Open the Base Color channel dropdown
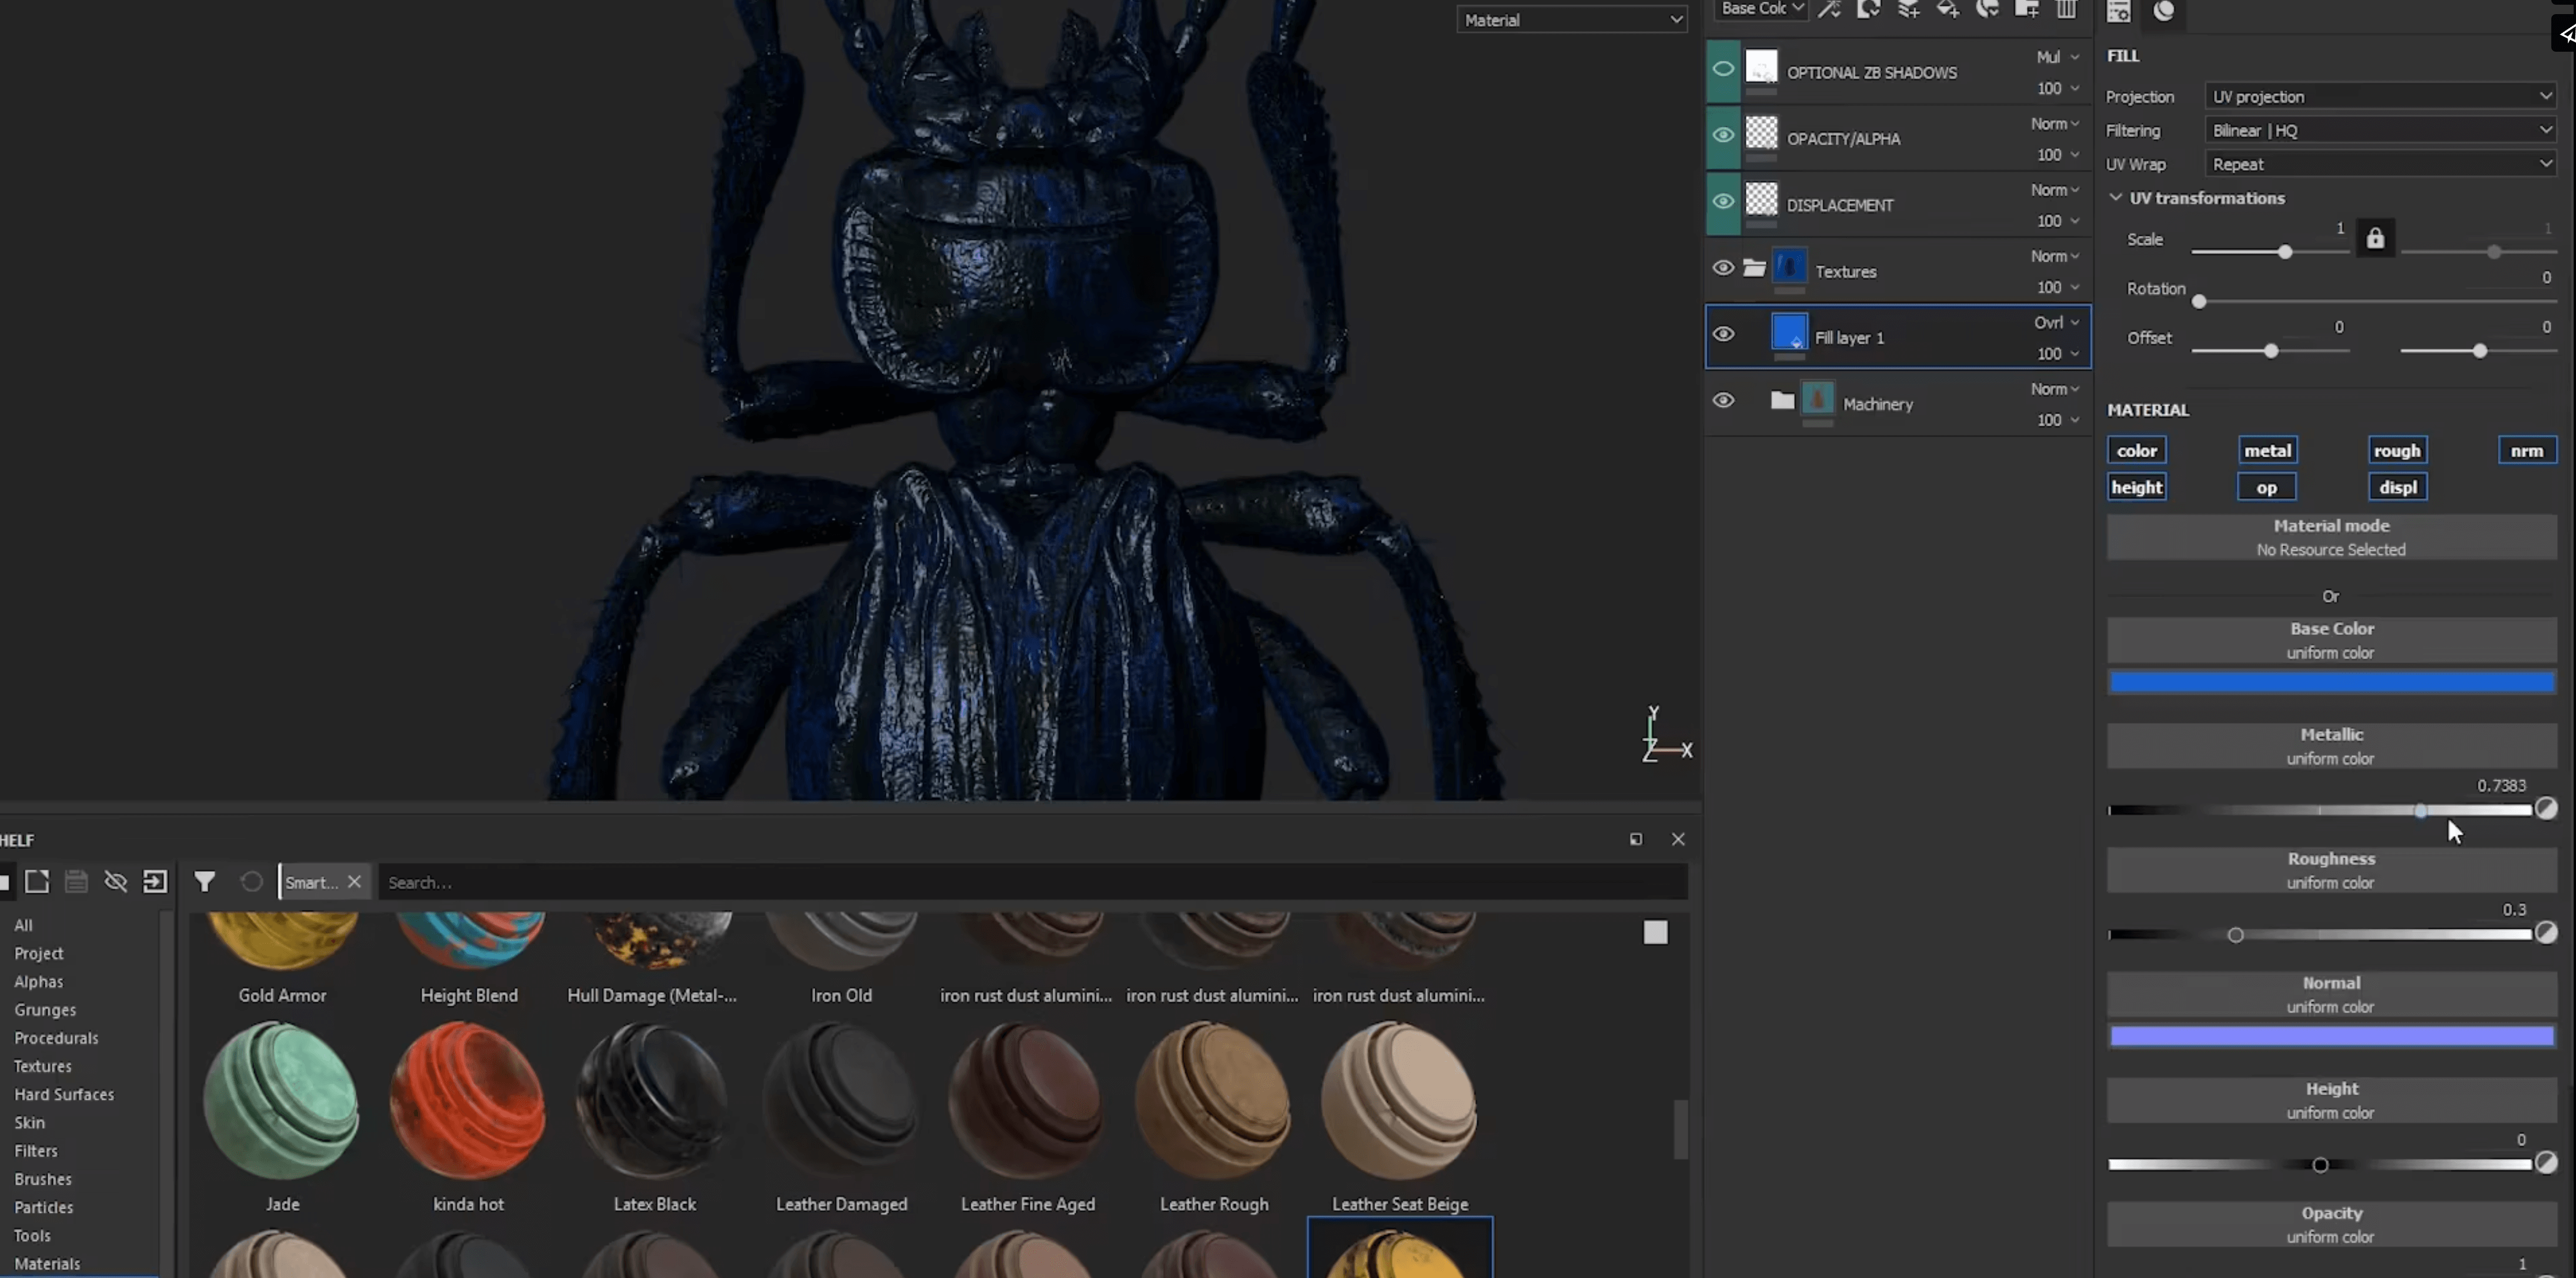 tap(1761, 8)
